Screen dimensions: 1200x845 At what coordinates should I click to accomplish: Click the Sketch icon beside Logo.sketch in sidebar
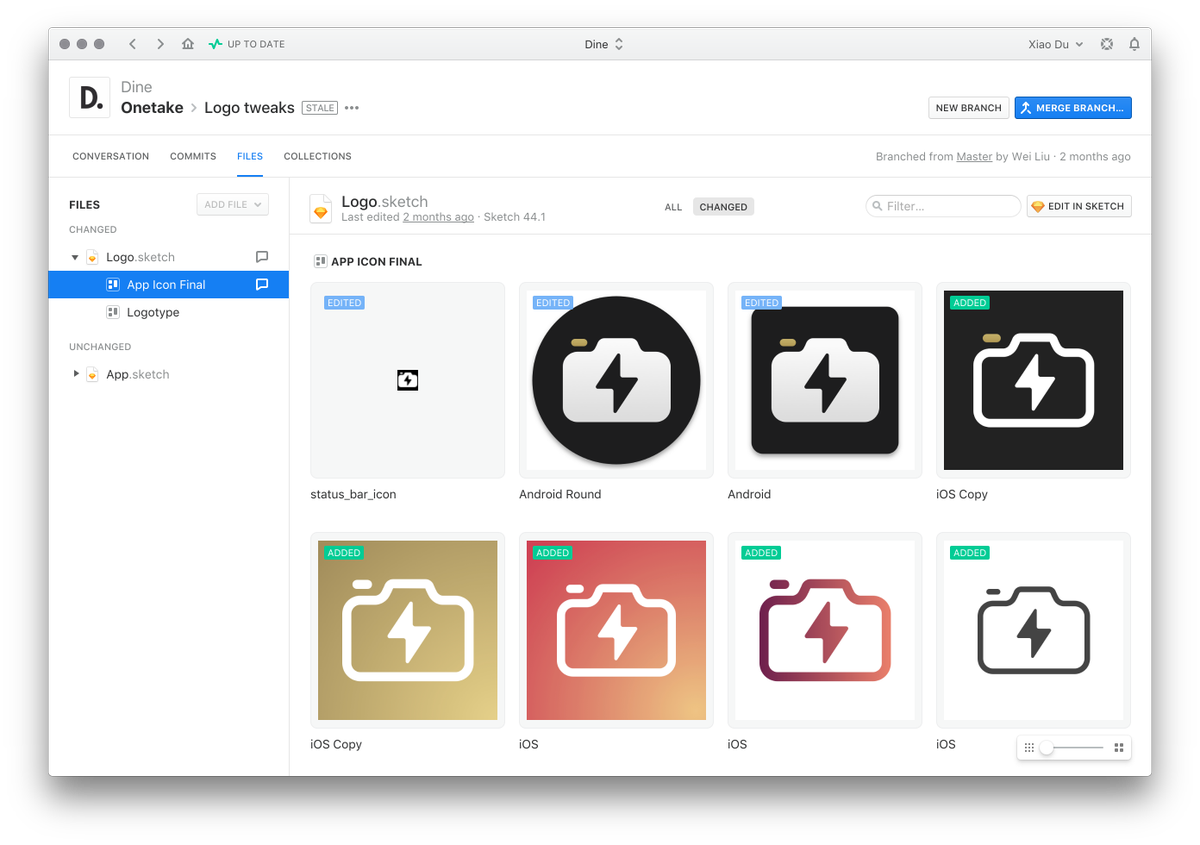(92, 257)
